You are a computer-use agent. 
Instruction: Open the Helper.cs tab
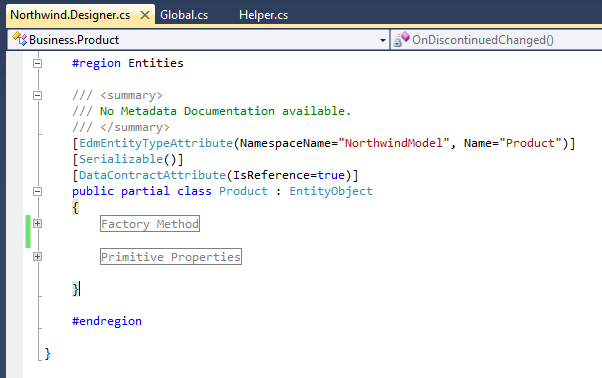263,15
